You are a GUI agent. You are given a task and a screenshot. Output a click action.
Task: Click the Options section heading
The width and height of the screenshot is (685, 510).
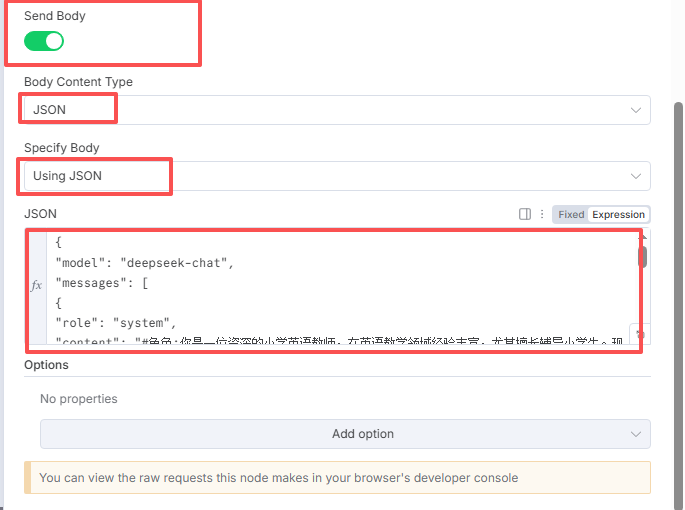click(x=46, y=365)
